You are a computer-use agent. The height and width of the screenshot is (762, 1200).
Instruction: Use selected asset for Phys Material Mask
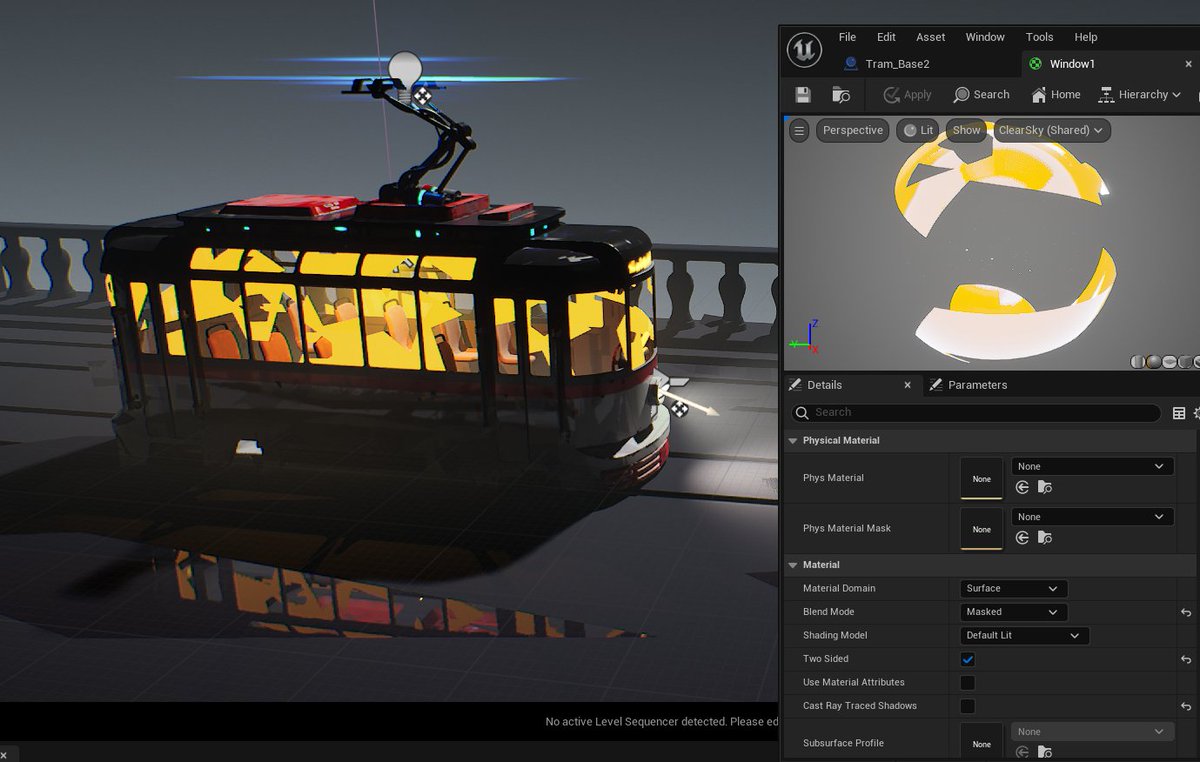[x=1022, y=538]
